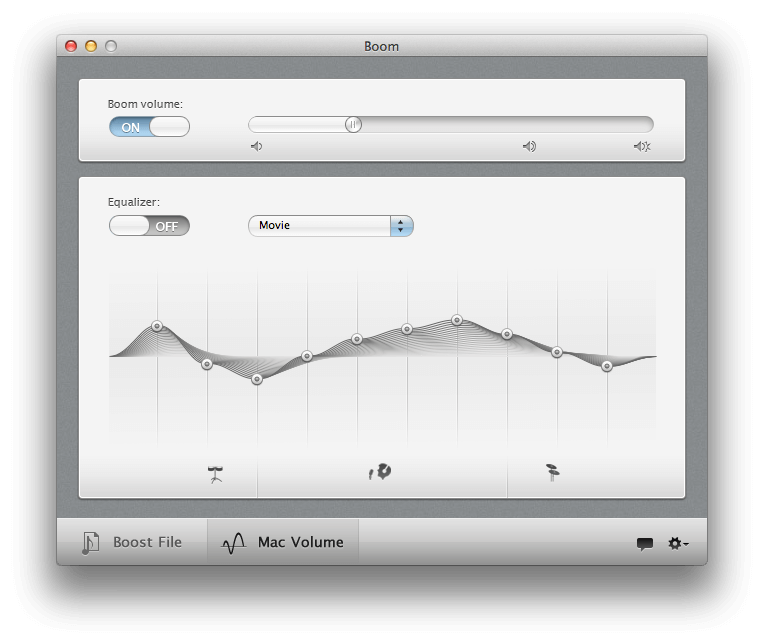The height and width of the screenshot is (644, 764).
Task: Select the fourth equalizer band knob
Action: [306, 356]
